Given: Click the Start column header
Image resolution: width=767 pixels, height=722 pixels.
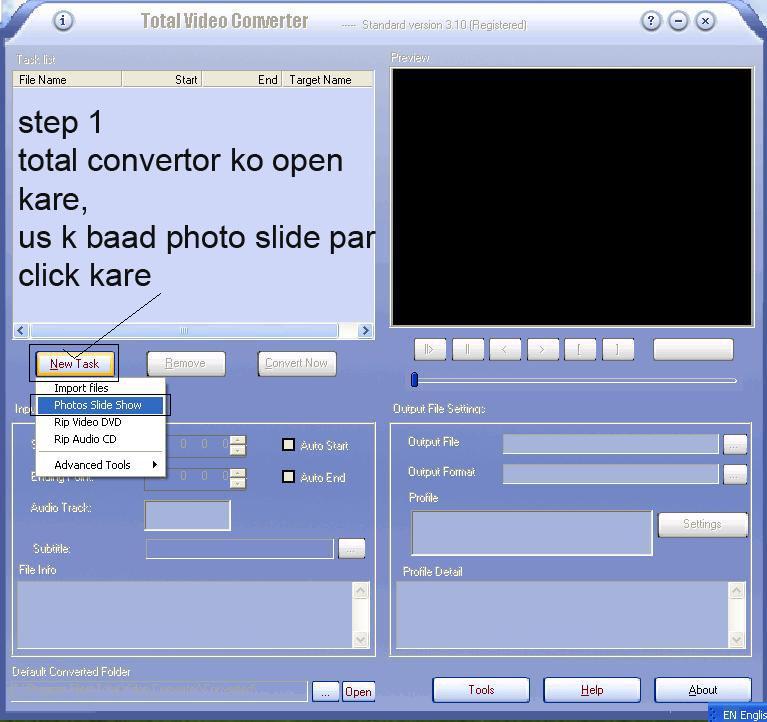Looking at the screenshot, I should pos(162,79).
